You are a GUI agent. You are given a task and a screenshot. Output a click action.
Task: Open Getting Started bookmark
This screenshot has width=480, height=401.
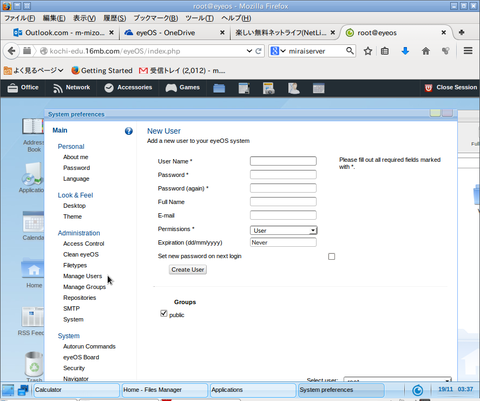point(102,71)
